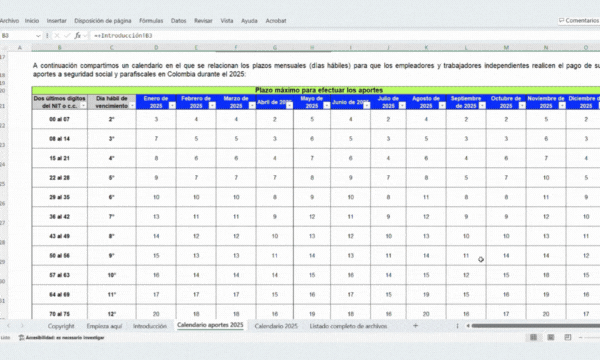Switch to Listado completo de archivos tab
The width and height of the screenshot is (600, 360).
348,326
